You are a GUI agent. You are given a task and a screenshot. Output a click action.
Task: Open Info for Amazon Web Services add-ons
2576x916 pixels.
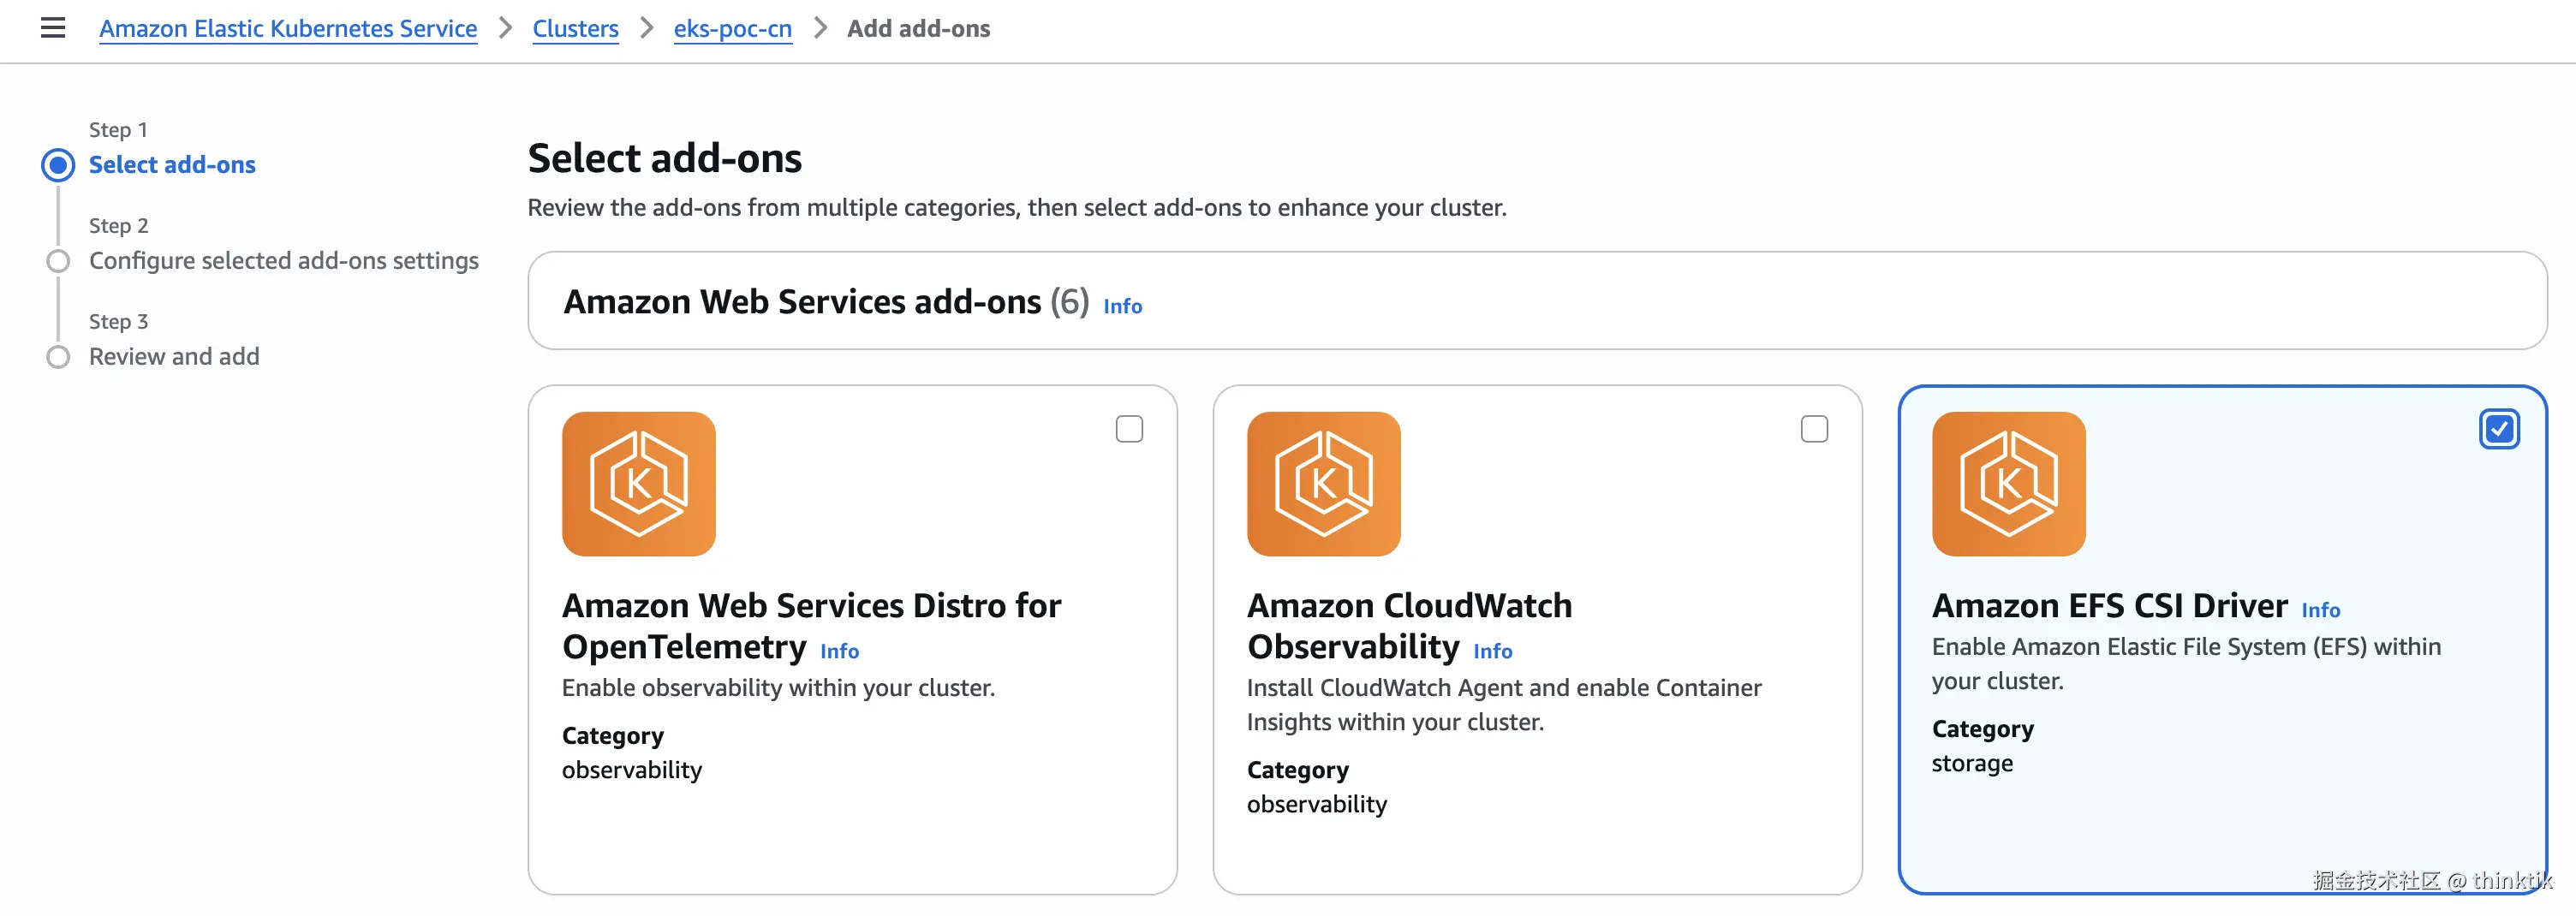(x=1122, y=306)
